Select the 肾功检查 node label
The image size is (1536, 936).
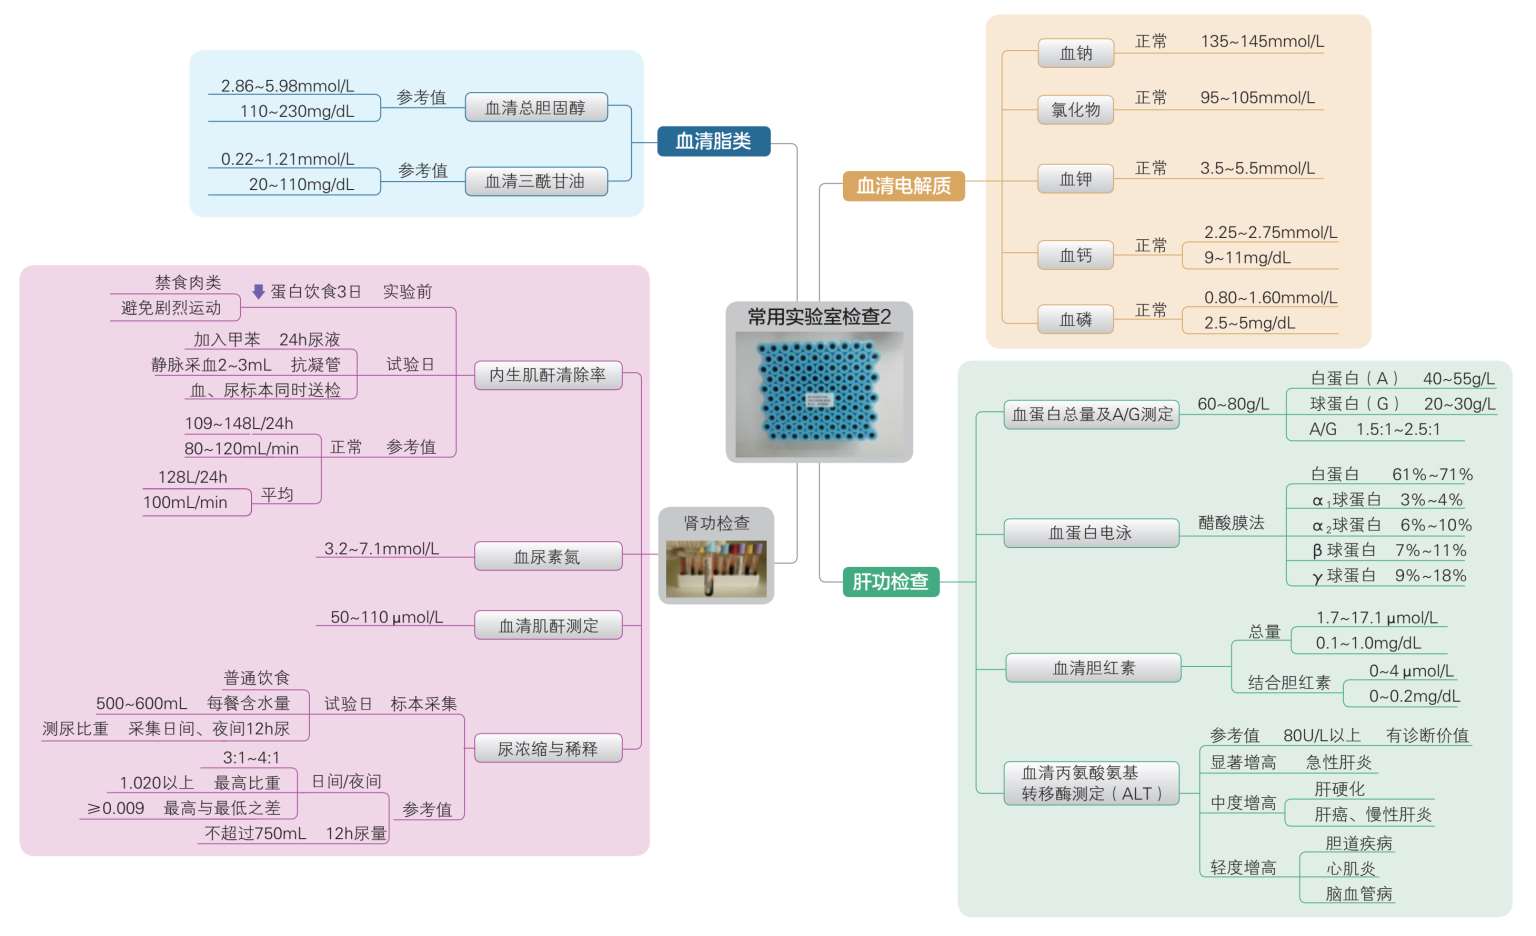(716, 523)
